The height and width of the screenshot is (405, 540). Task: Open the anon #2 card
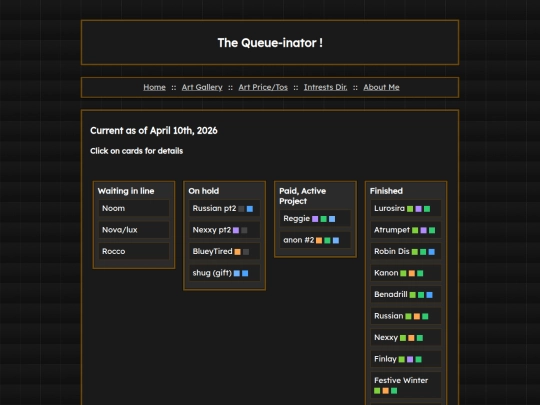coord(315,240)
